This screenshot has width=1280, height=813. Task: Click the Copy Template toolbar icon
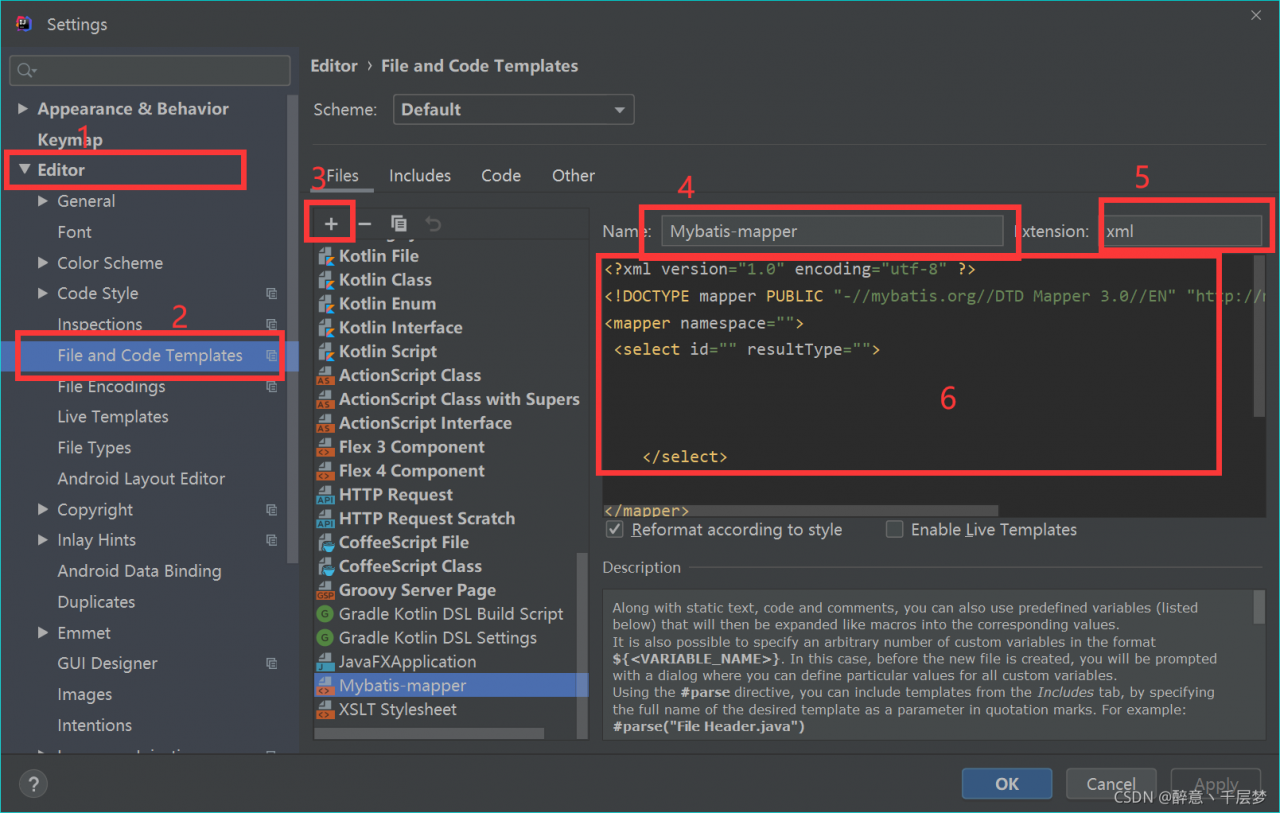pyautogui.click(x=399, y=224)
